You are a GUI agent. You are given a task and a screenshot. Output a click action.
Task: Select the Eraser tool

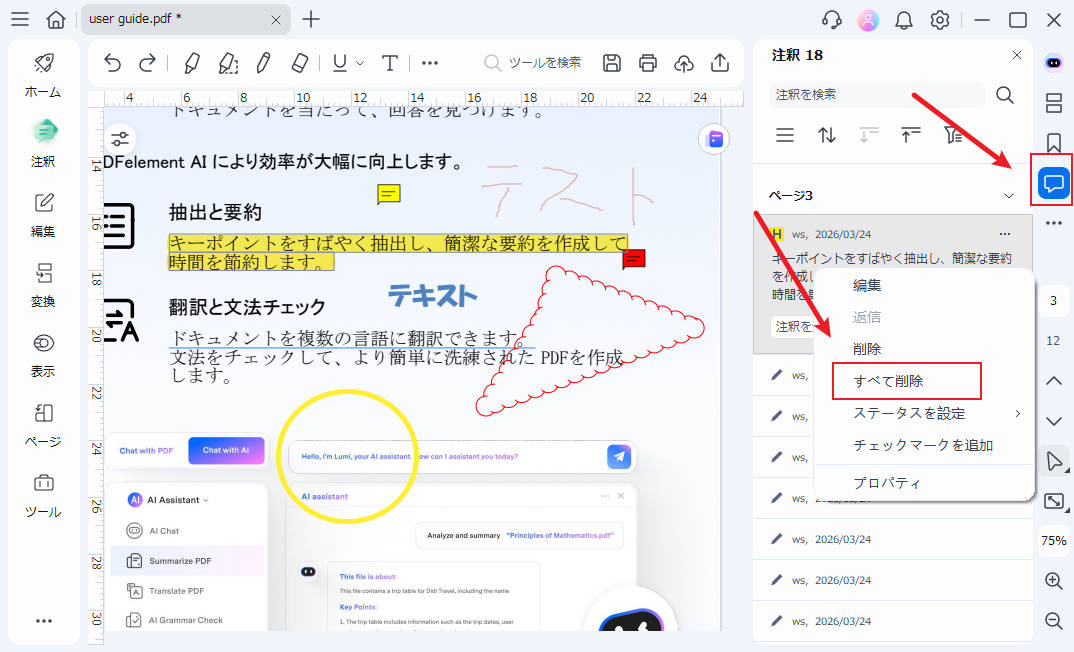[x=300, y=63]
